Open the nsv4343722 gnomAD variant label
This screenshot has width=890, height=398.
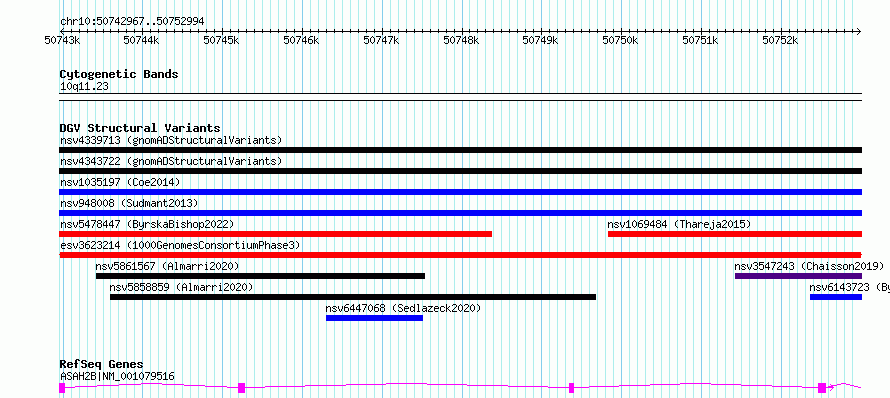[171, 161]
